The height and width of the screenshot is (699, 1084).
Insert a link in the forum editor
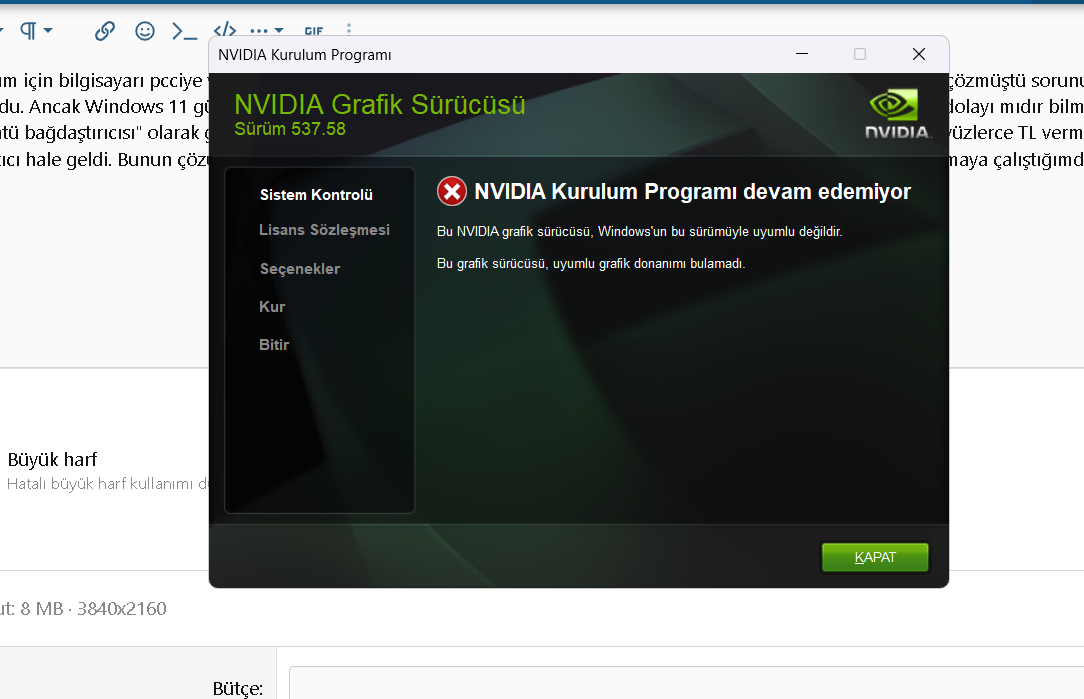point(104,30)
